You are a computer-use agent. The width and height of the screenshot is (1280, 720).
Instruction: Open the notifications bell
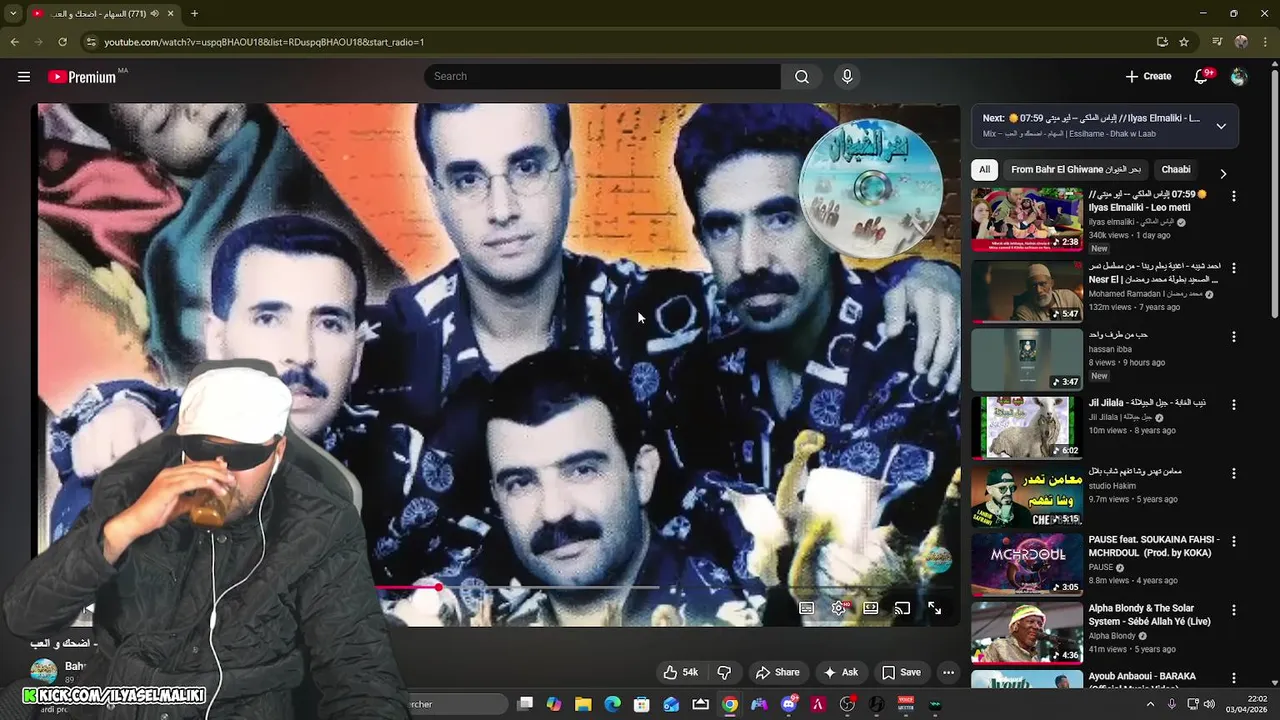click(x=1202, y=76)
